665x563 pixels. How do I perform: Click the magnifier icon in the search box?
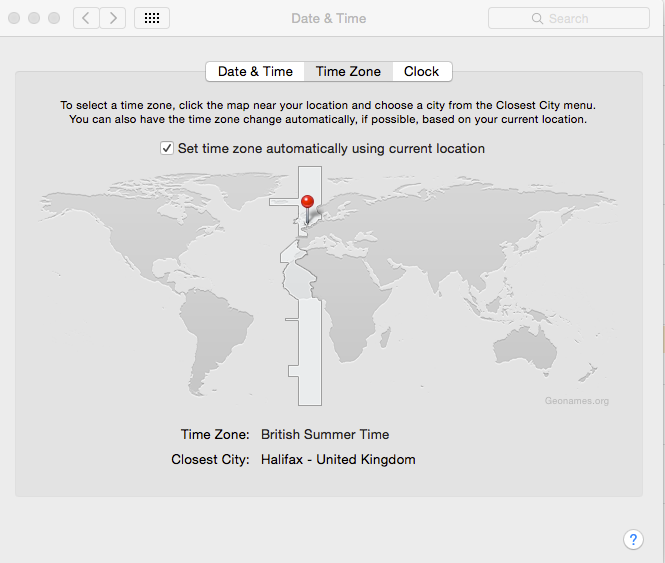click(538, 18)
